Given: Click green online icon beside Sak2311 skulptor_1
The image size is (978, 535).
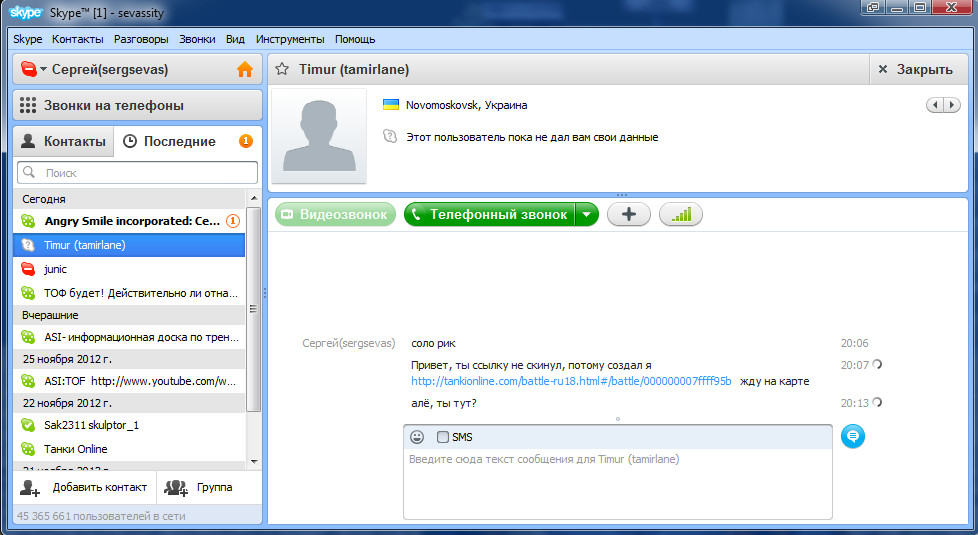Looking at the screenshot, I should coord(28,425).
